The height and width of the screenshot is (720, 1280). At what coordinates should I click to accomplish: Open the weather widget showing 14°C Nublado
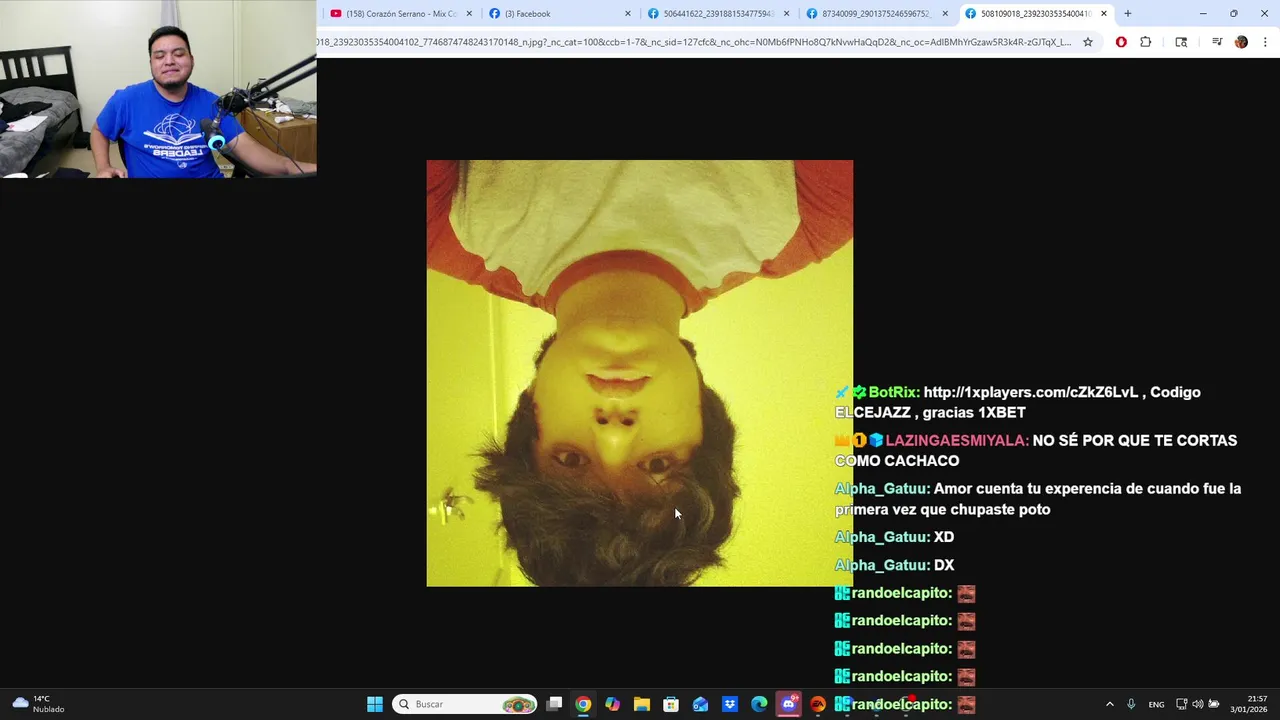click(x=38, y=704)
